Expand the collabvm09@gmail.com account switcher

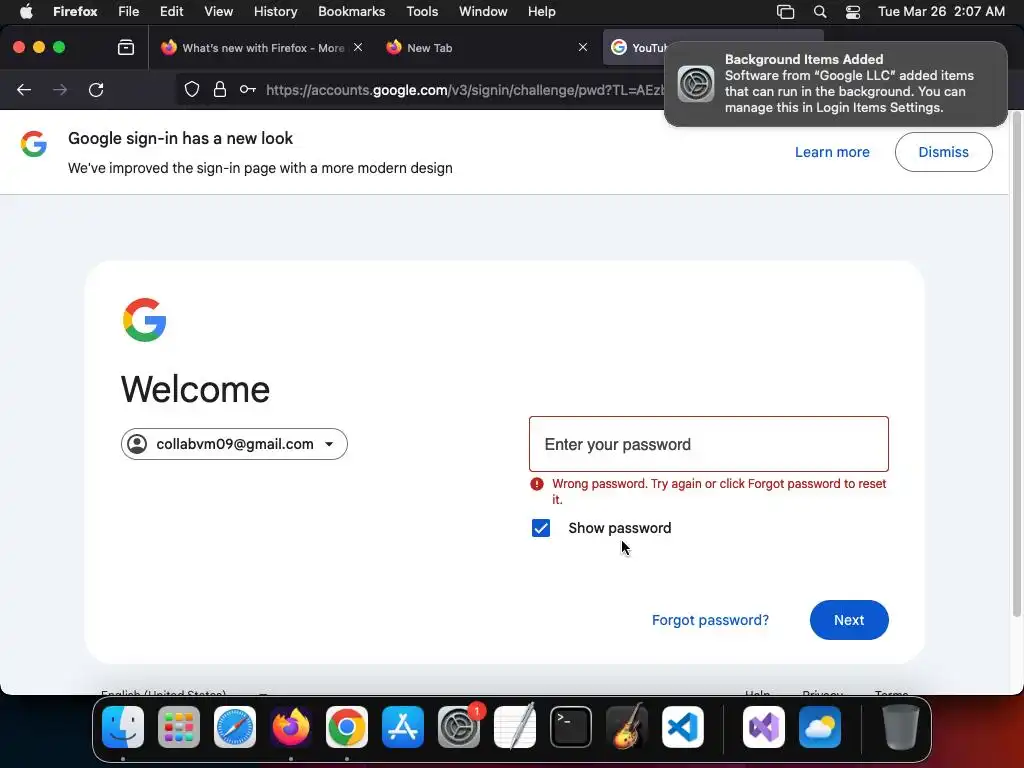pos(234,444)
